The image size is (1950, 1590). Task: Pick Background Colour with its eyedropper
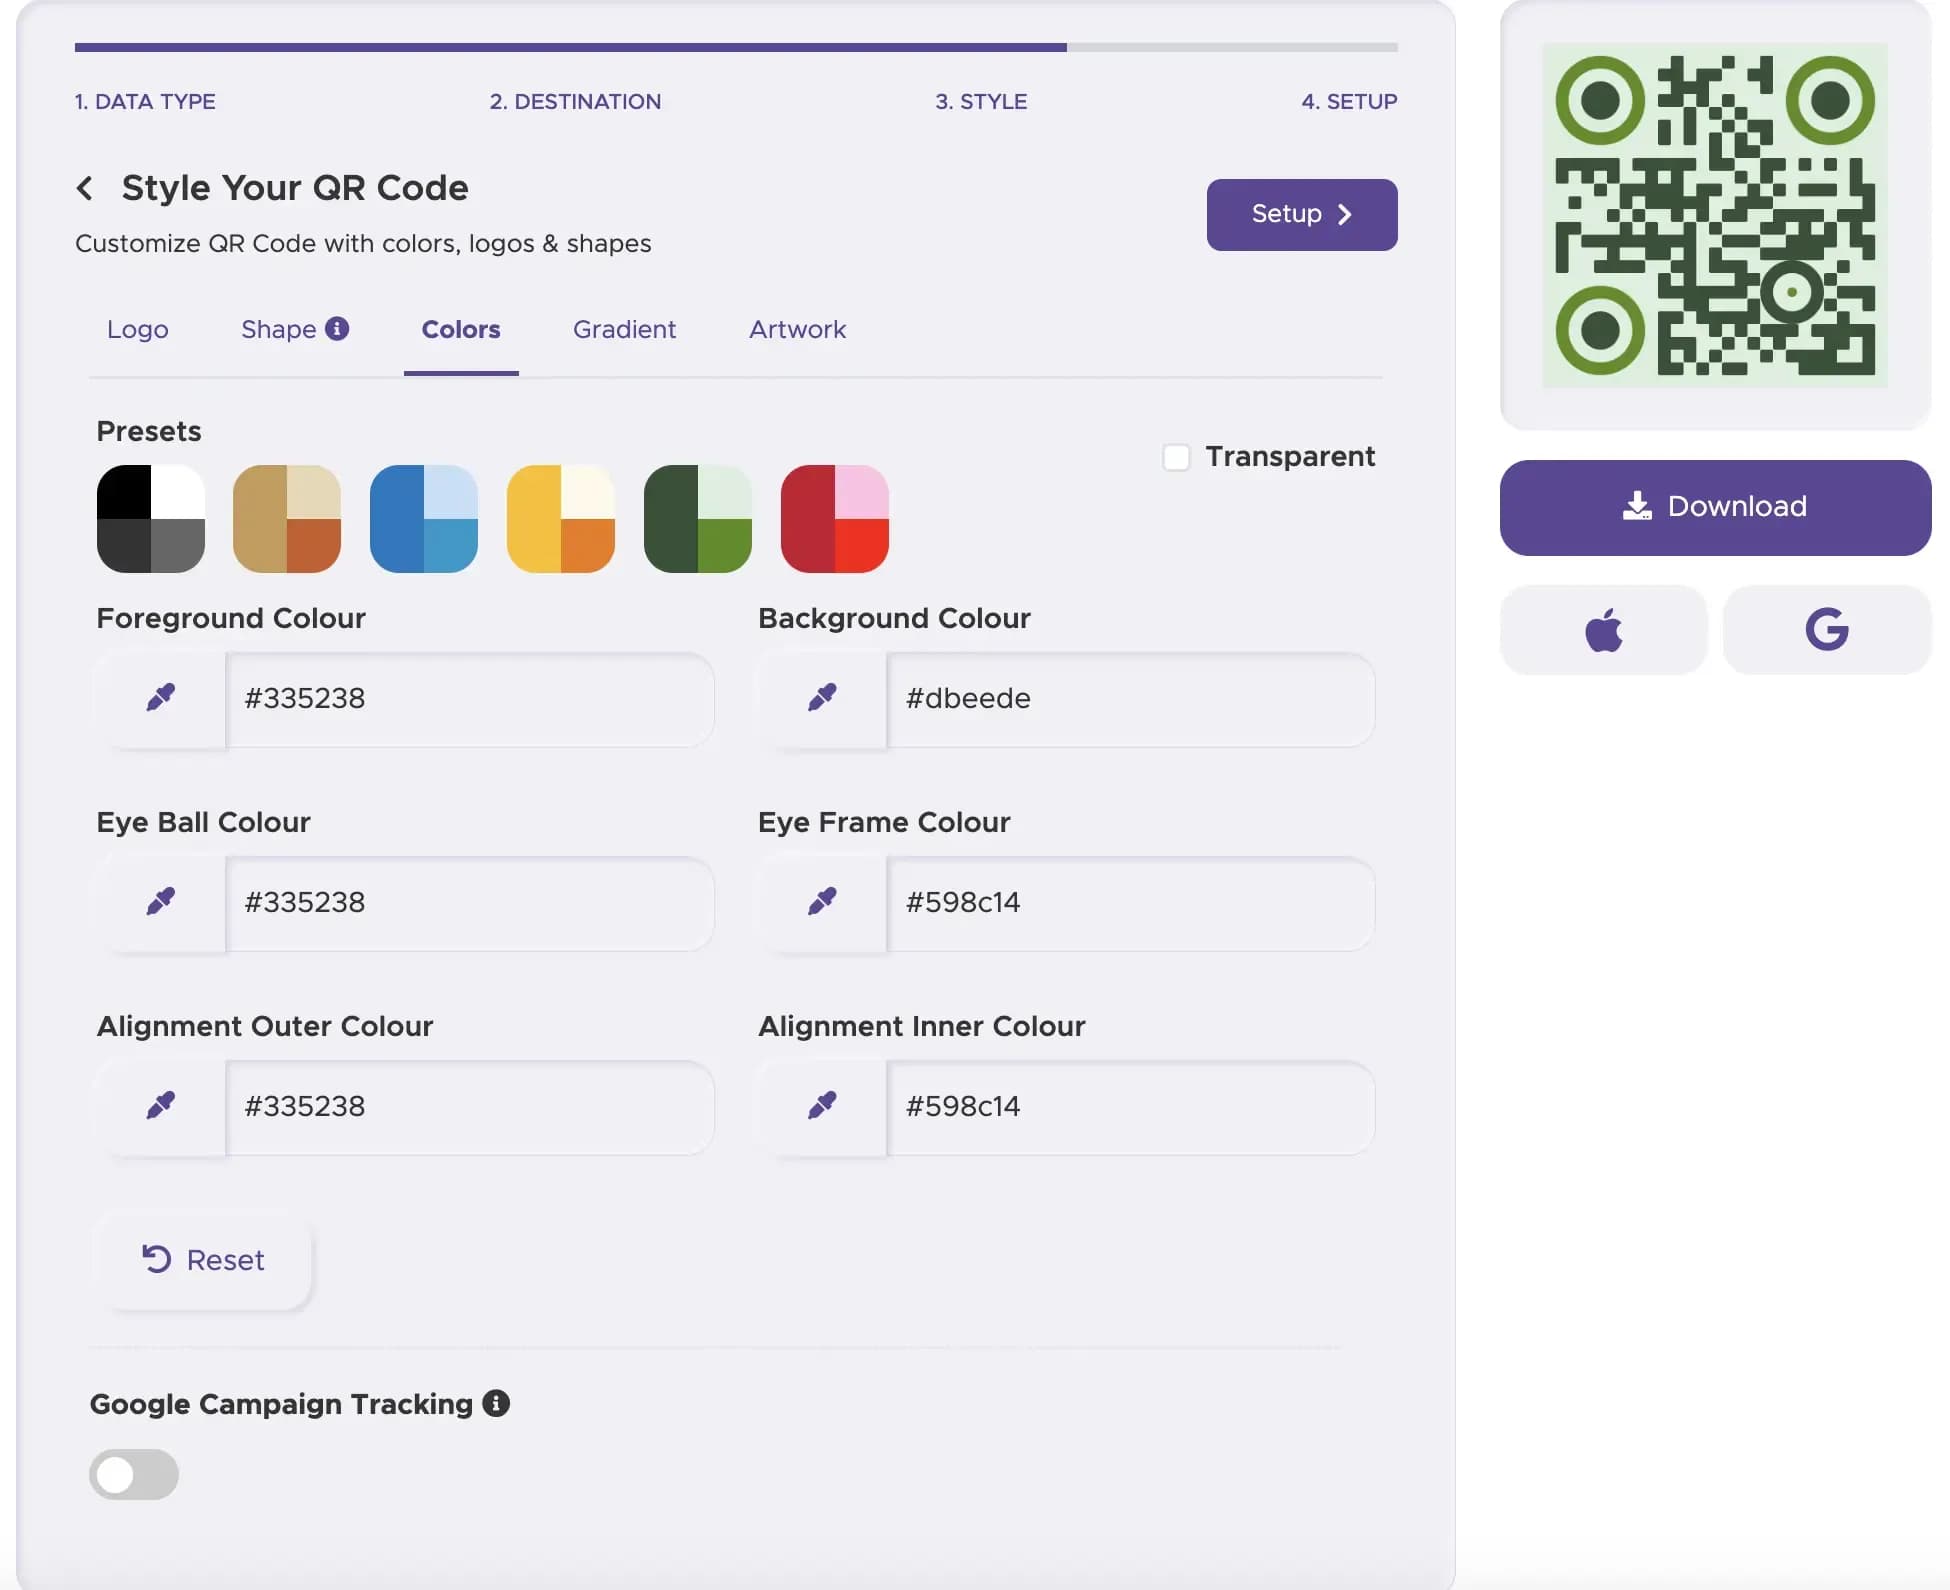(822, 698)
